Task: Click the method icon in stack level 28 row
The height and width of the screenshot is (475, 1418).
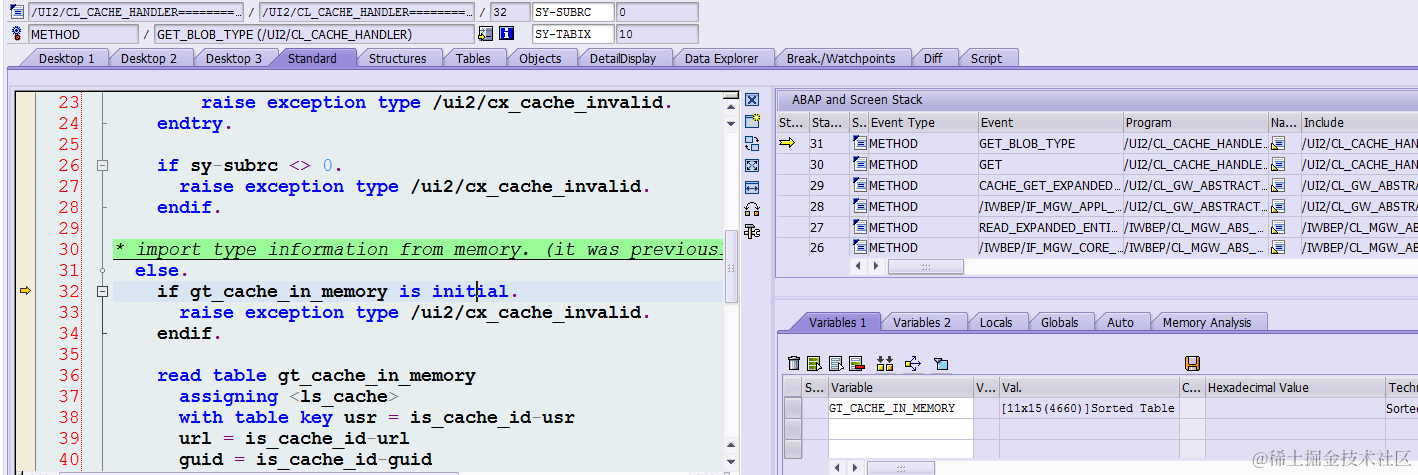Action: (860, 206)
